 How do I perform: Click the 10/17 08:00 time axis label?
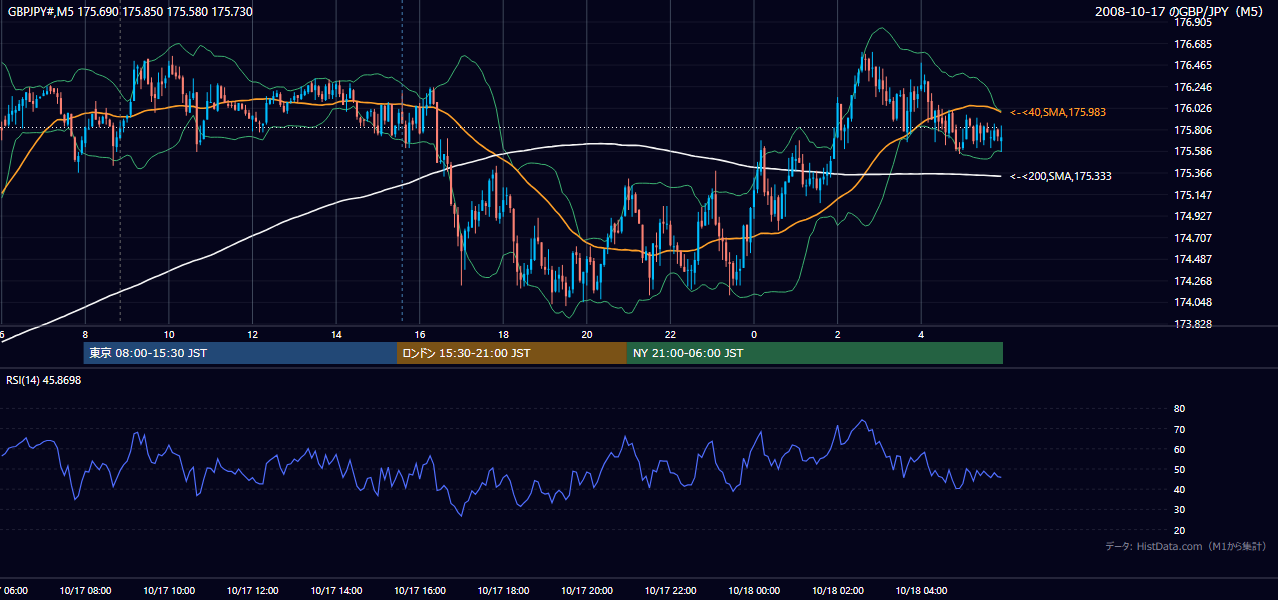pyautogui.click(x=85, y=591)
